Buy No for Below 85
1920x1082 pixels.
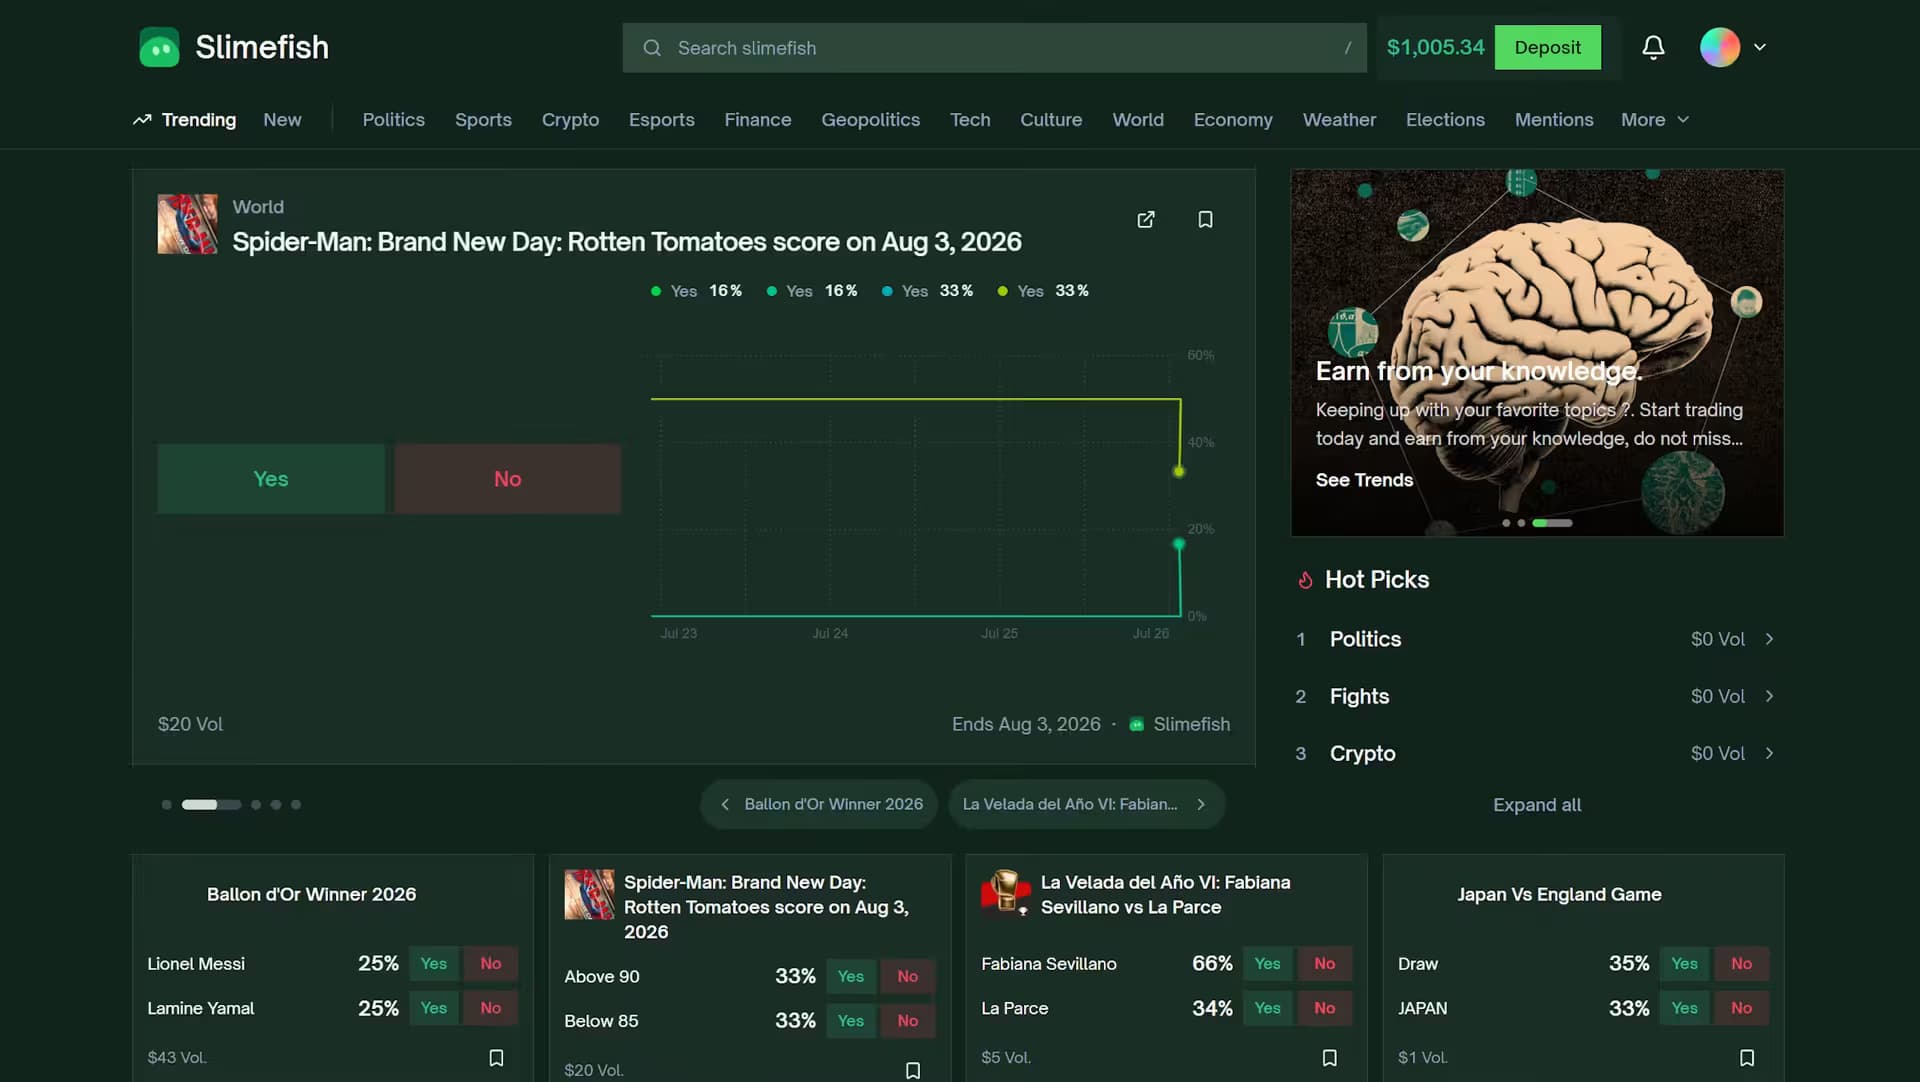908,1021
